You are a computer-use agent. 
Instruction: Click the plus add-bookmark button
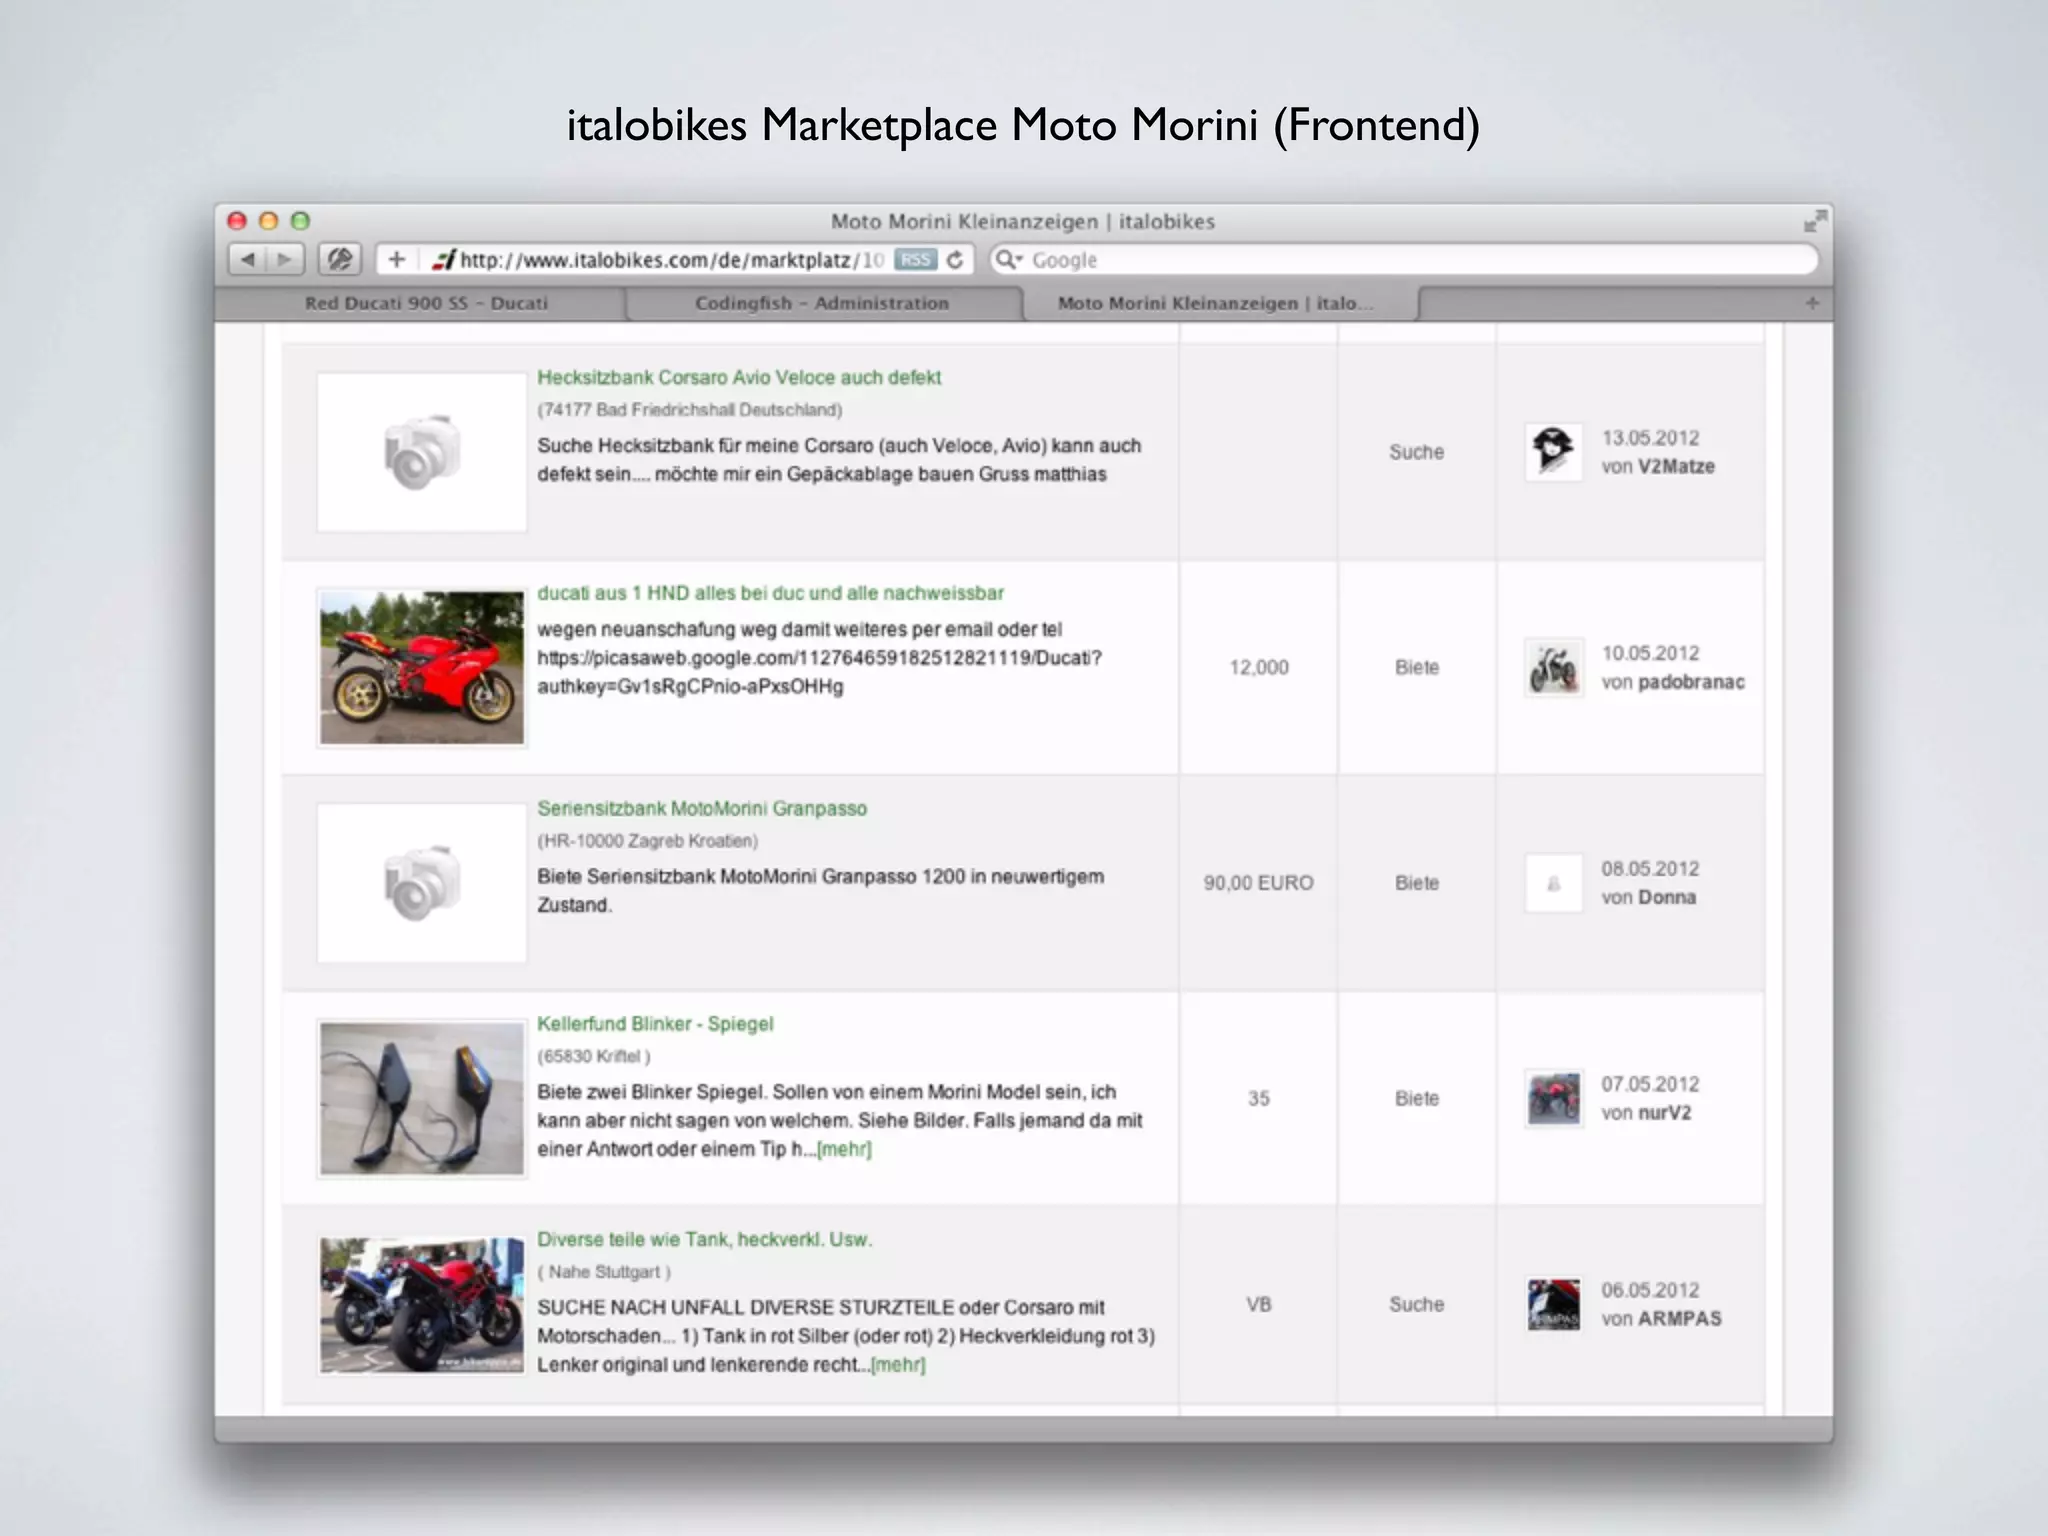(397, 260)
